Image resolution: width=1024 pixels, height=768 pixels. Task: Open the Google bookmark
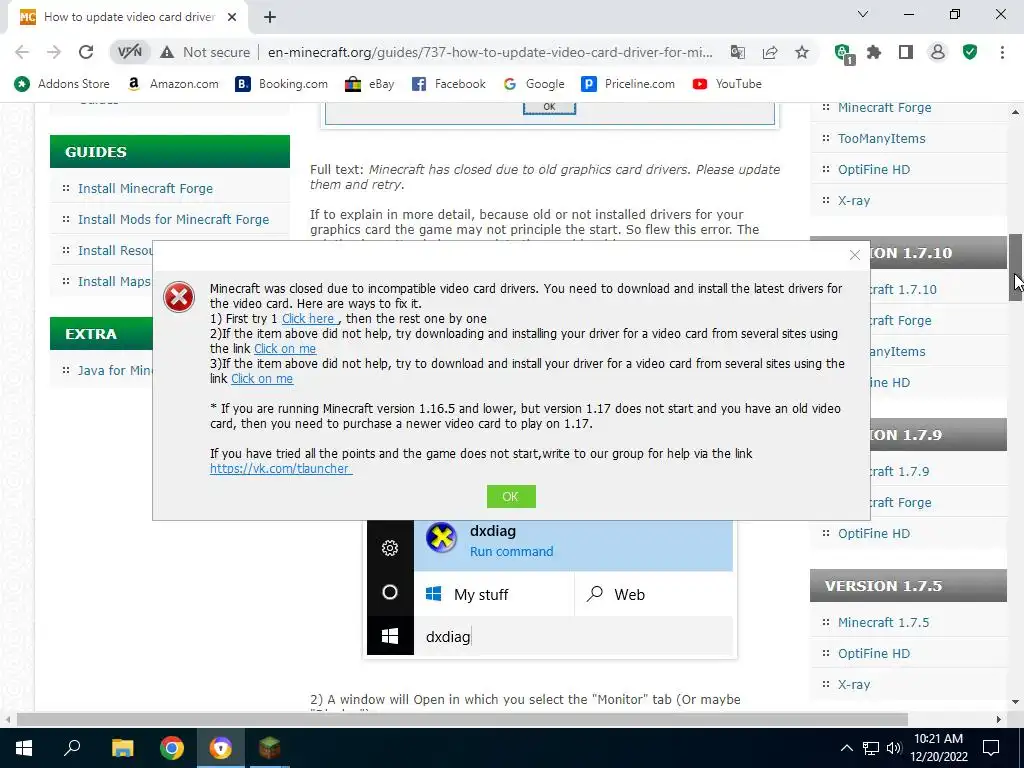point(534,84)
